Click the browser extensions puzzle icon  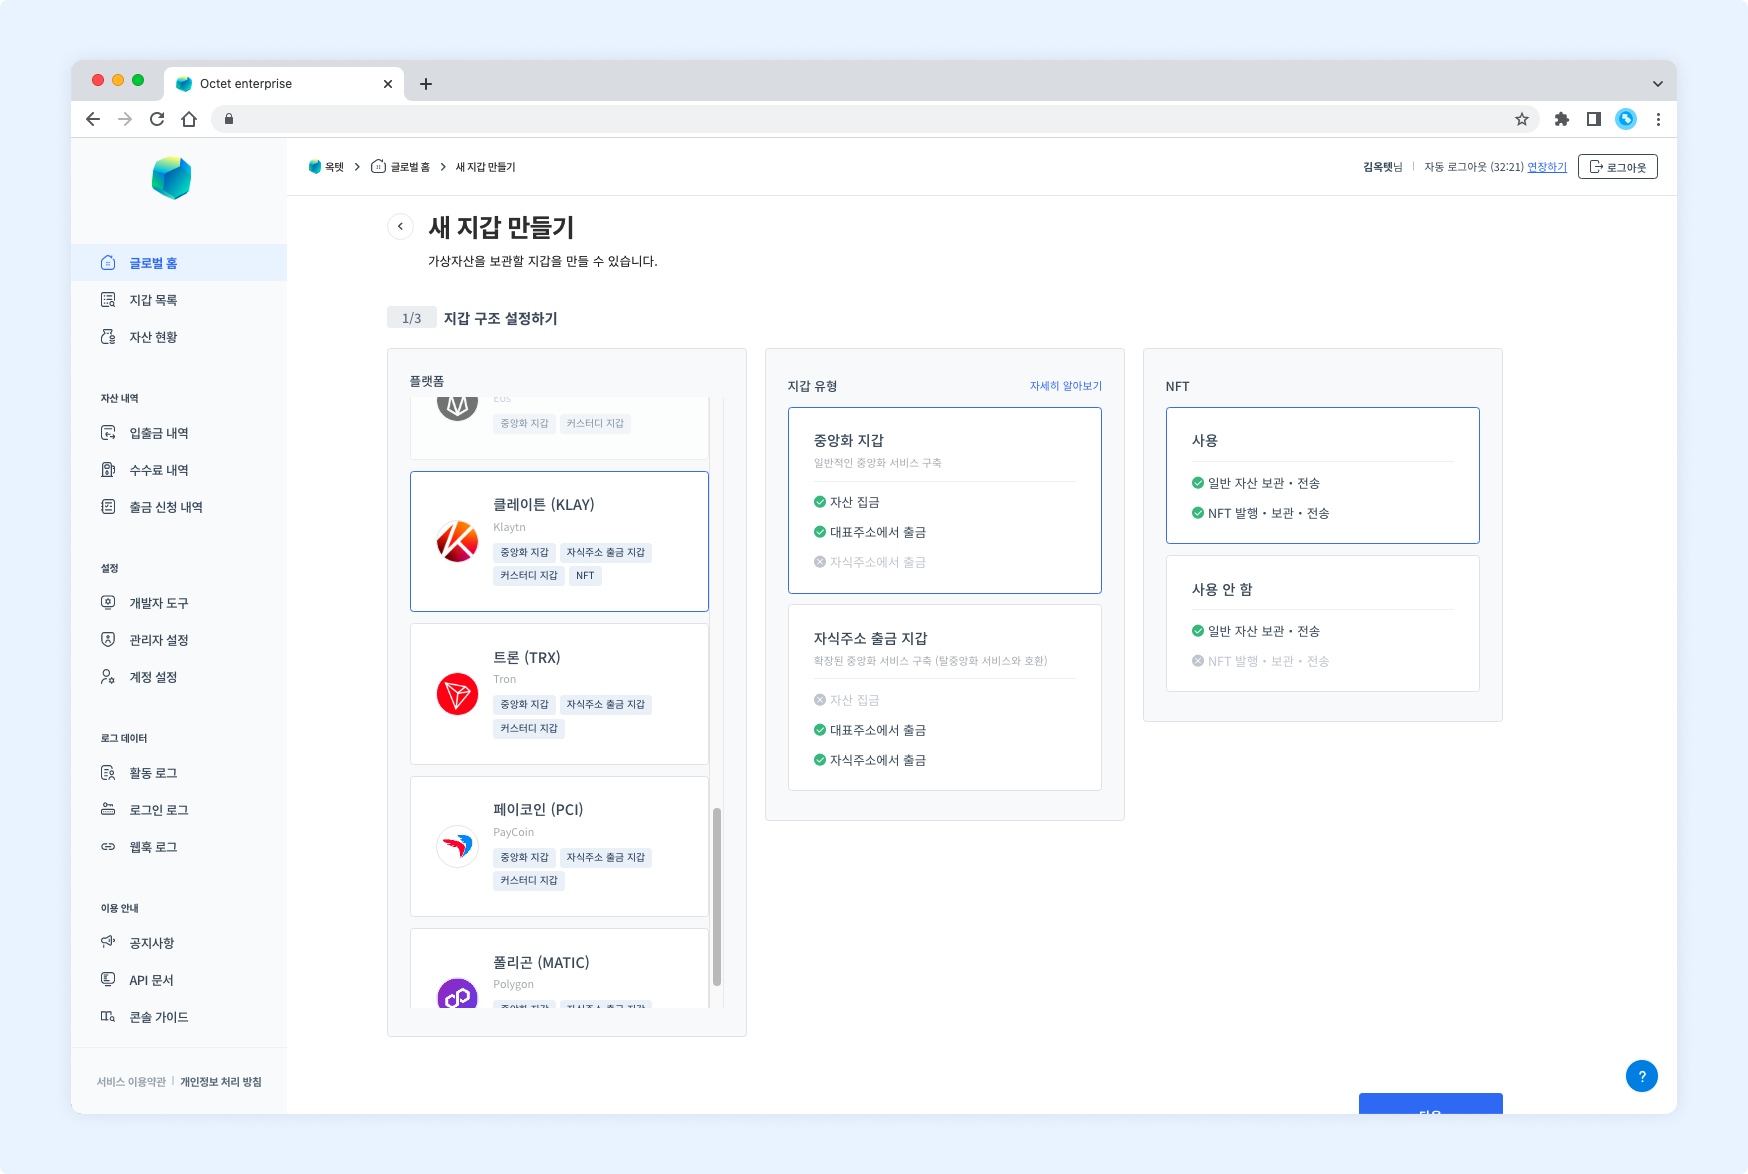click(1562, 119)
